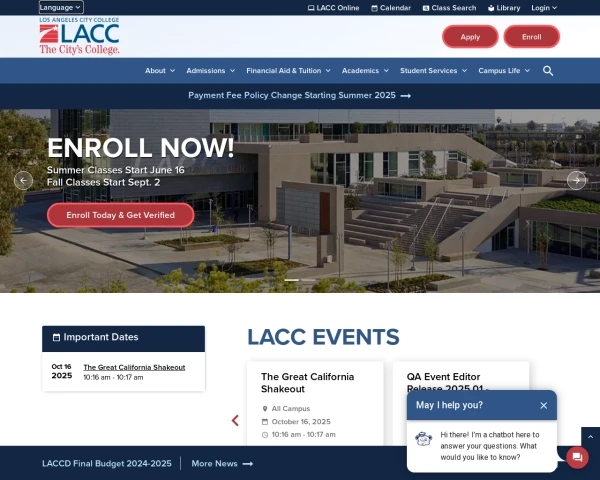Close the May I help you chatbot
This screenshot has width=600, height=480.
pyautogui.click(x=543, y=405)
